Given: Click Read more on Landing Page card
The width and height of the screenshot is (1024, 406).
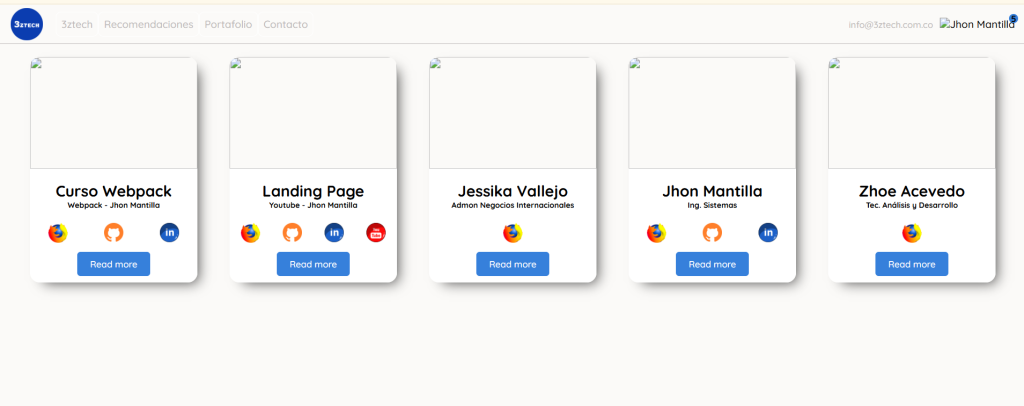Looking at the screenshot, I should (313, 264).
